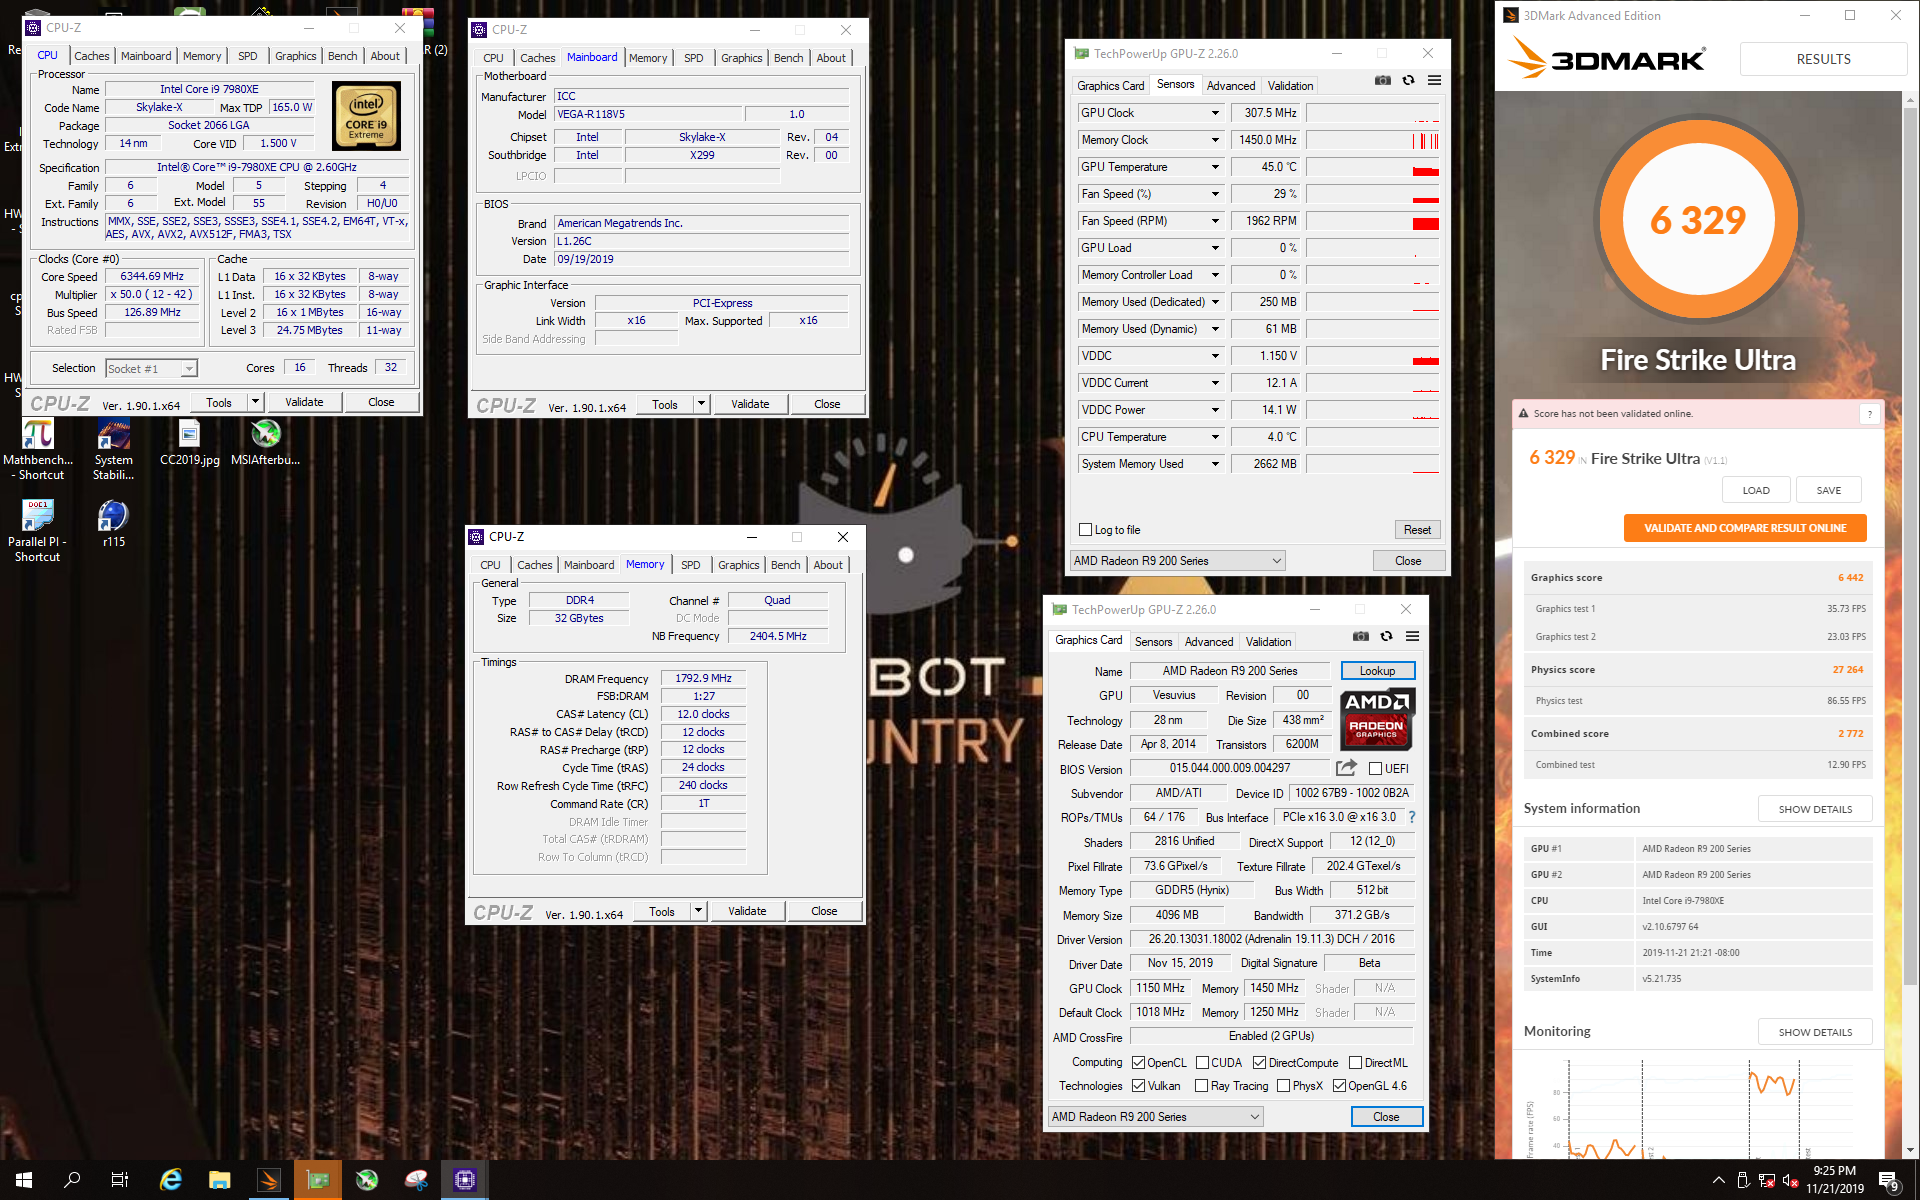This screenshot has height=1200, width=1920.
Task: Click the CPU-Z purple chip taskbar icon
Action: (x=465, y=1180)
